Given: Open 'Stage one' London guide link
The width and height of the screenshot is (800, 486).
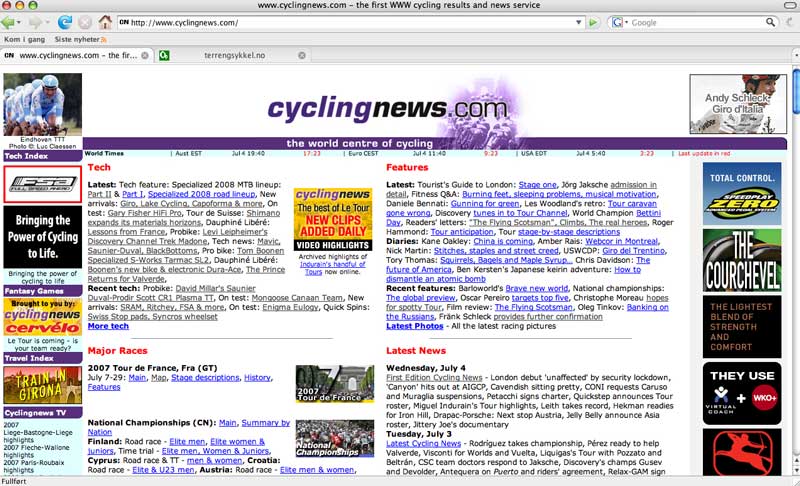Looking at the screenshot, I should 537,185.
